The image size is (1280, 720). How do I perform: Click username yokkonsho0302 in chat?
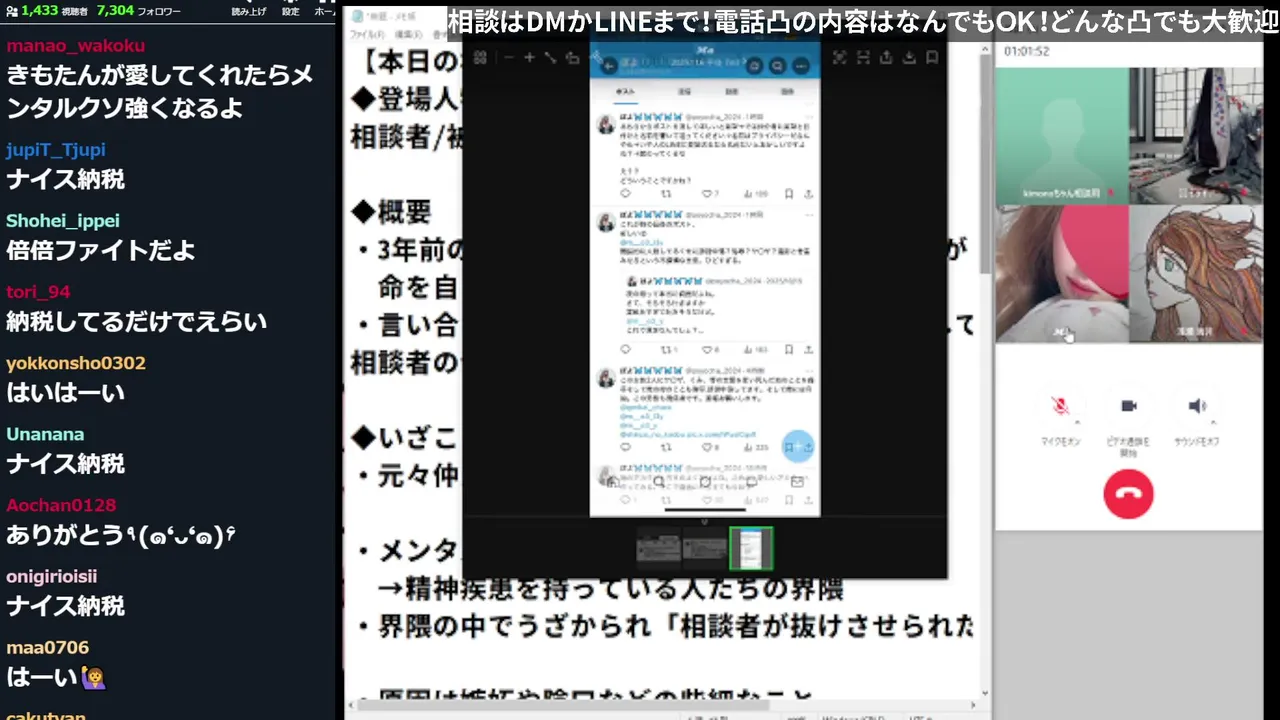pyautogui.click(x=76, y=363)
